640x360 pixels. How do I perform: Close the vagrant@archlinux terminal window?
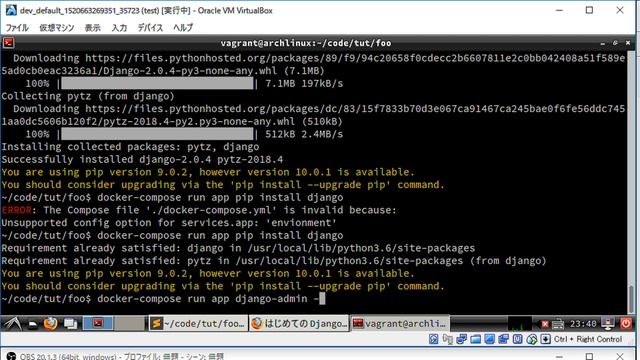tap(628, 43)
